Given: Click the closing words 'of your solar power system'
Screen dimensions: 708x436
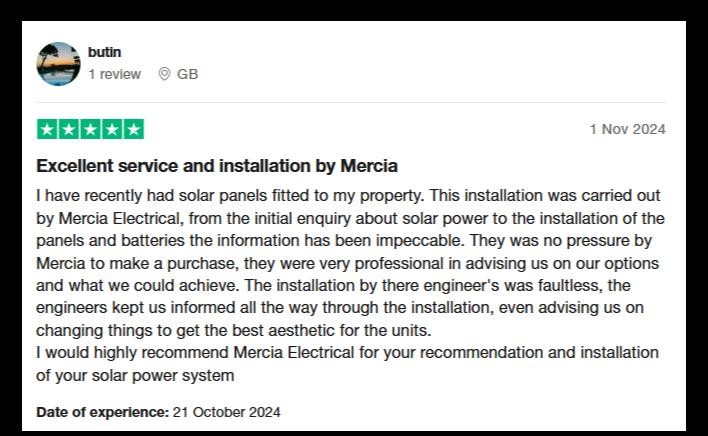Looking at the screenshot, I should 135,376.
